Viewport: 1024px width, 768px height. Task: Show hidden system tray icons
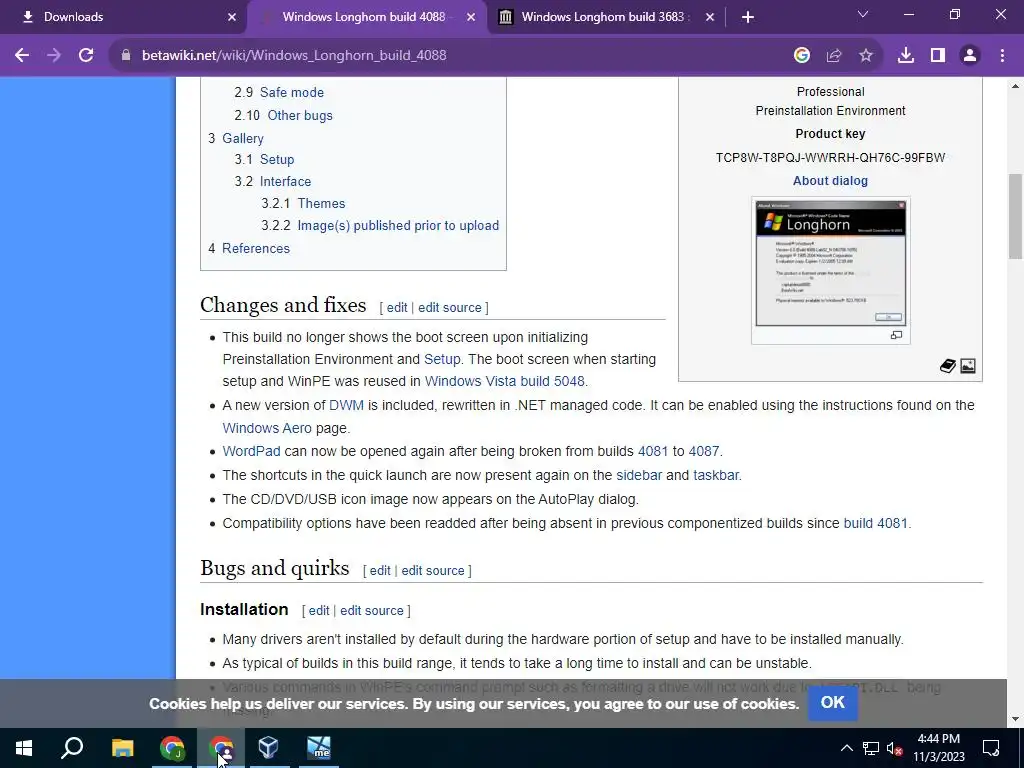846,748
